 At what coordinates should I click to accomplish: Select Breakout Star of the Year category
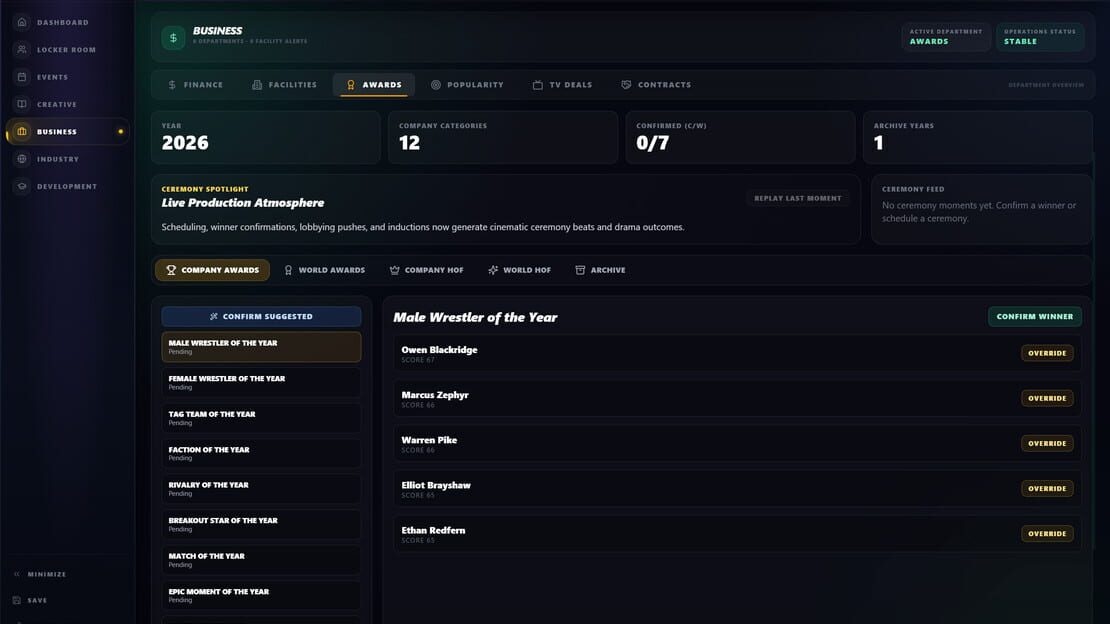[261, 524]
